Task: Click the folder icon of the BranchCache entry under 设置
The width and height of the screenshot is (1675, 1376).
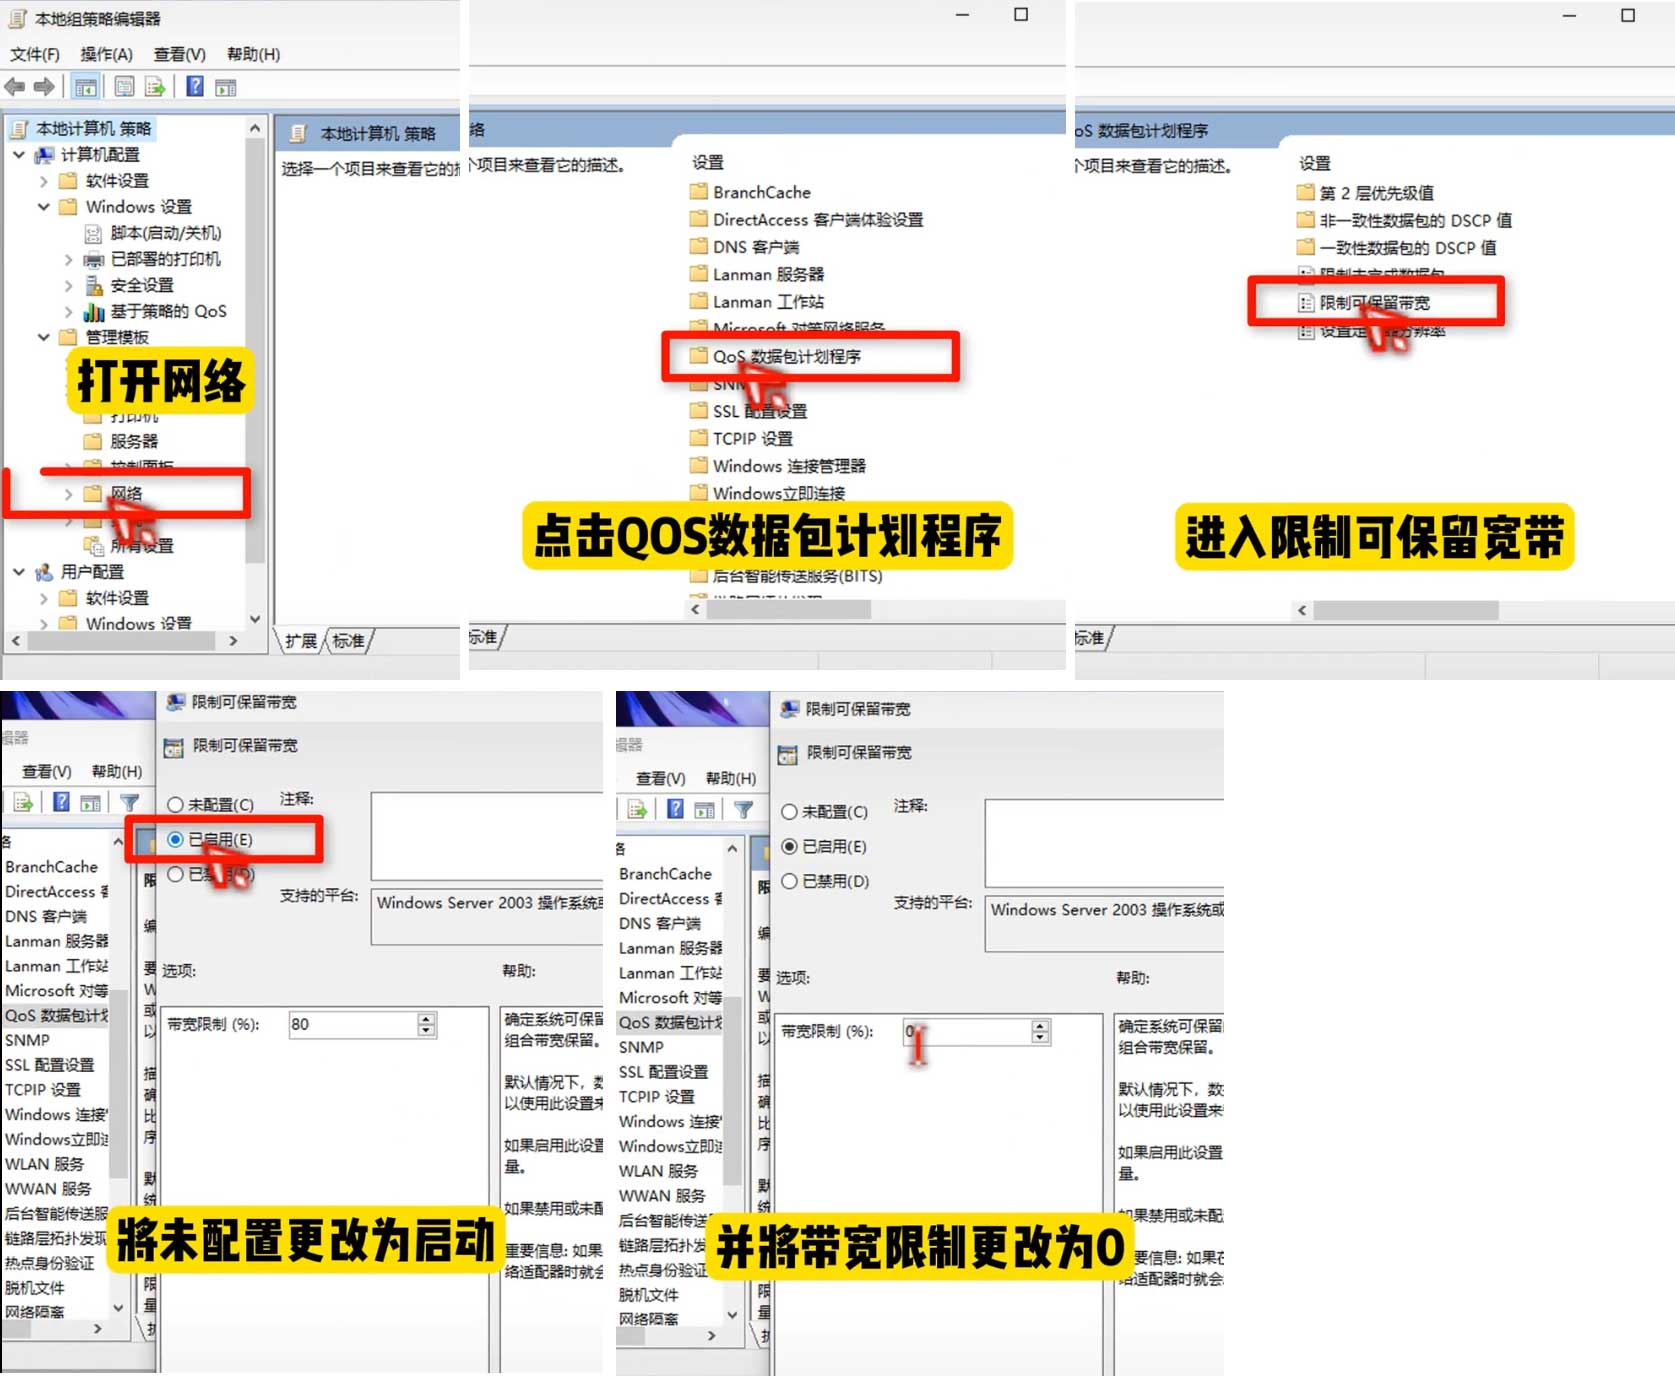Action: pyautogui.click(x=698, y=191)
